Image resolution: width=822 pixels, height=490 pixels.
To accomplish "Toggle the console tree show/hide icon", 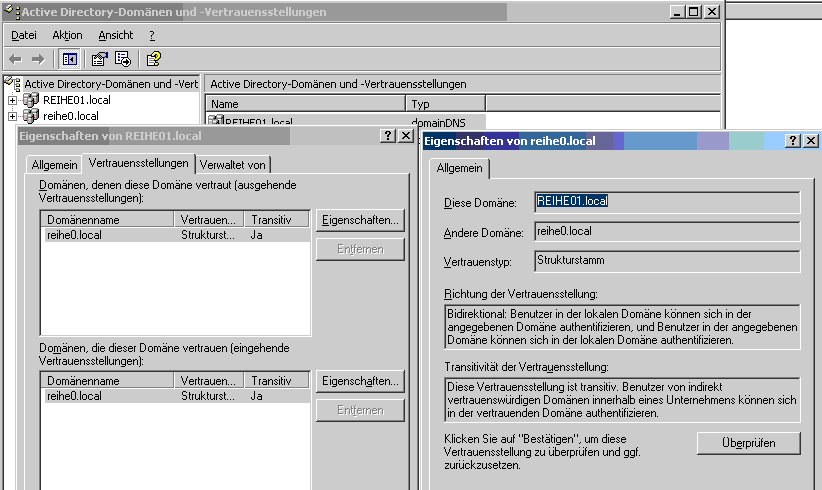I will (69, 59).
